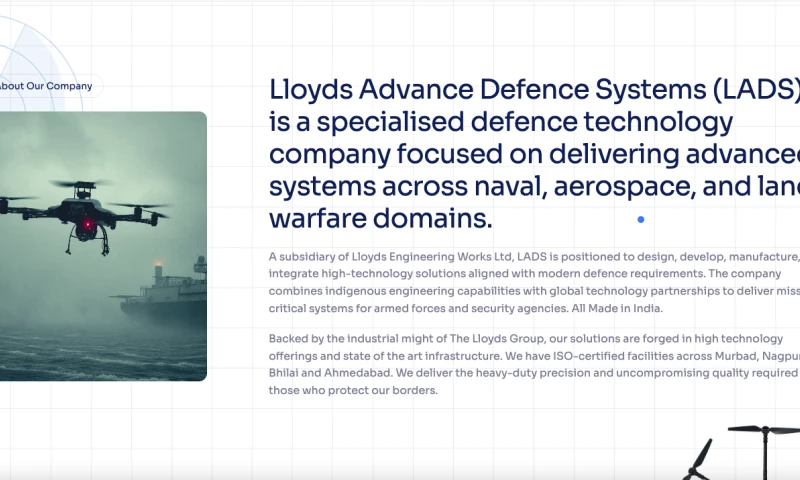
Task: Select the 'warfare domains.' heading line
Action: (381, 218)
